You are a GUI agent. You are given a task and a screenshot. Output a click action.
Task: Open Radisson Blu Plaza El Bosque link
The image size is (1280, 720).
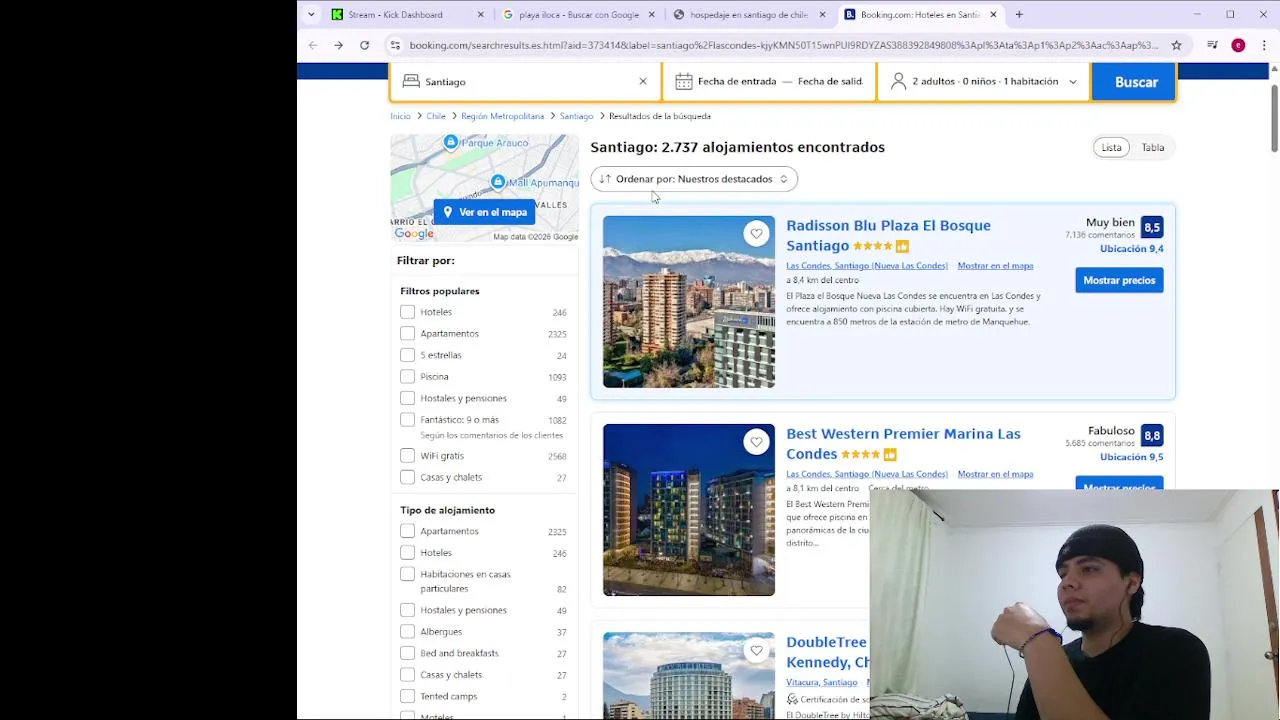(x=888, y=235)
